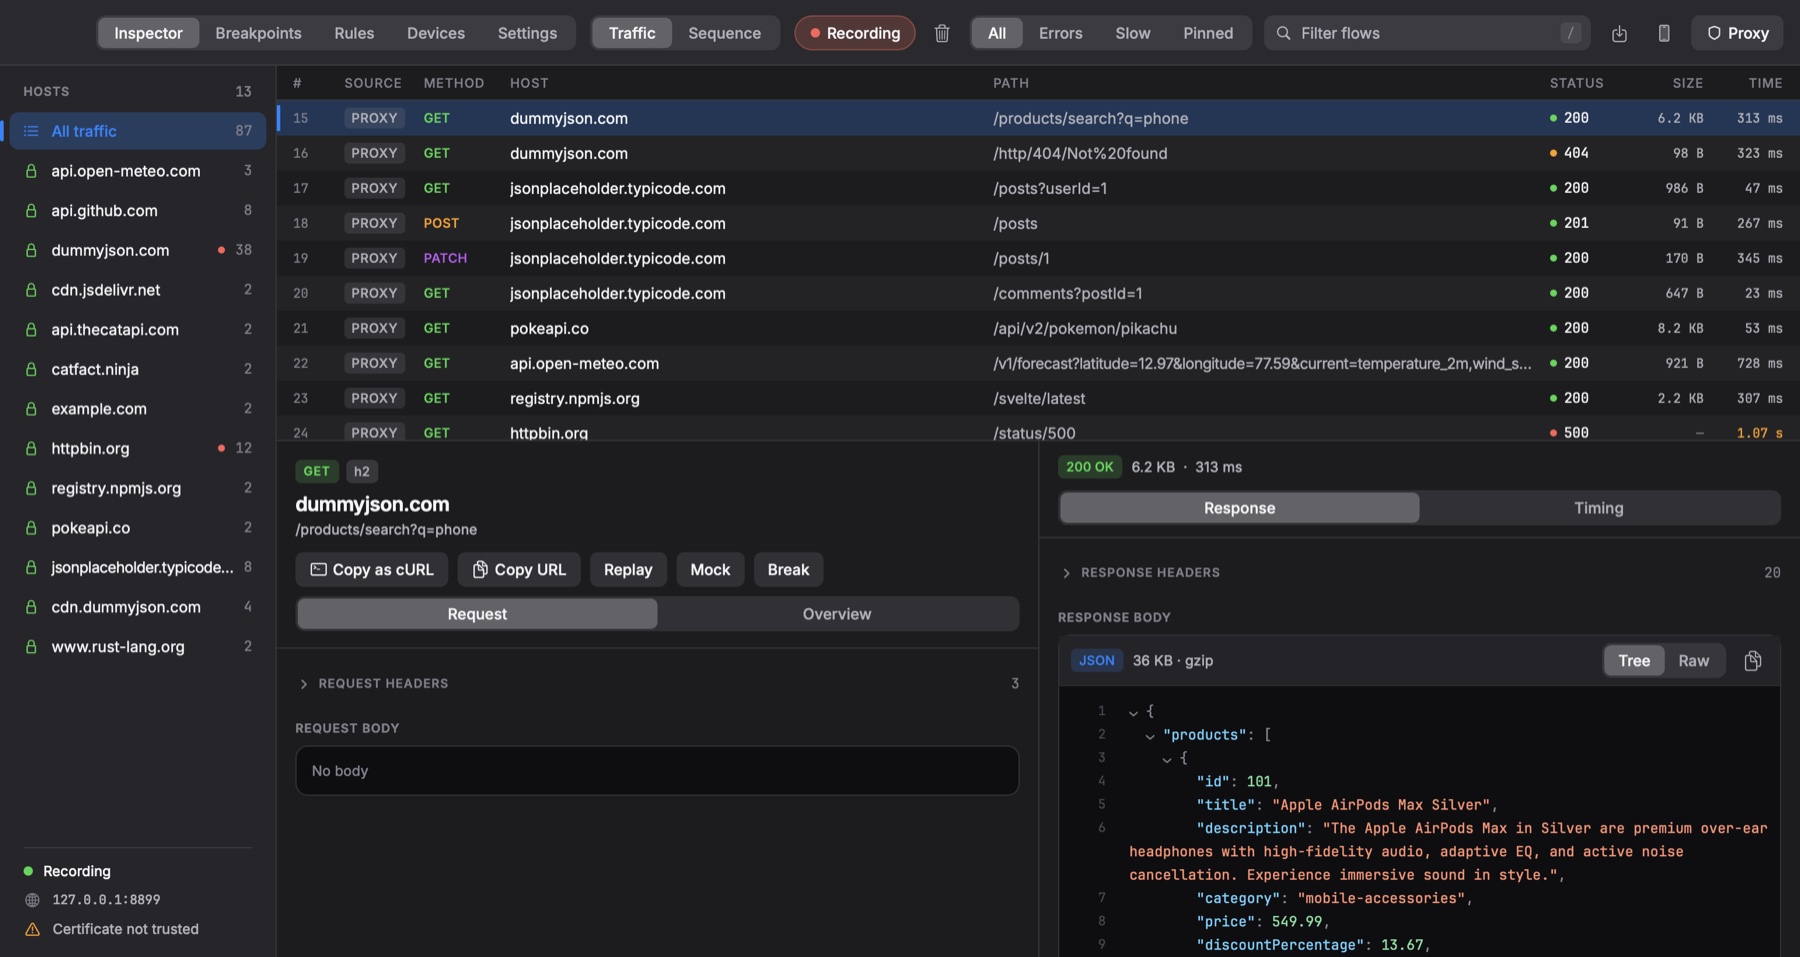Viewport: 1800px width, 957px height.
Task: Open the Proxy button
Action: pos(1737,33)
